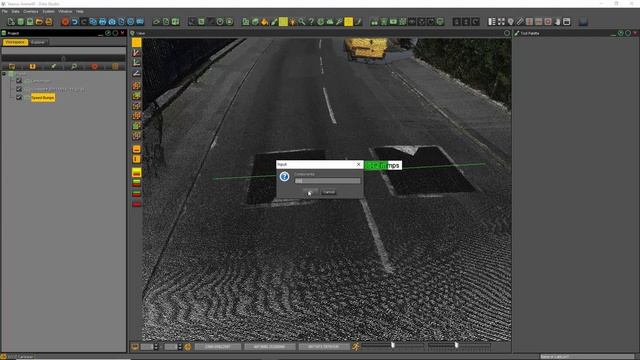Click the ruler measure toolbar icon
This screenshot has width=640, height=360.
click(520, 22)
